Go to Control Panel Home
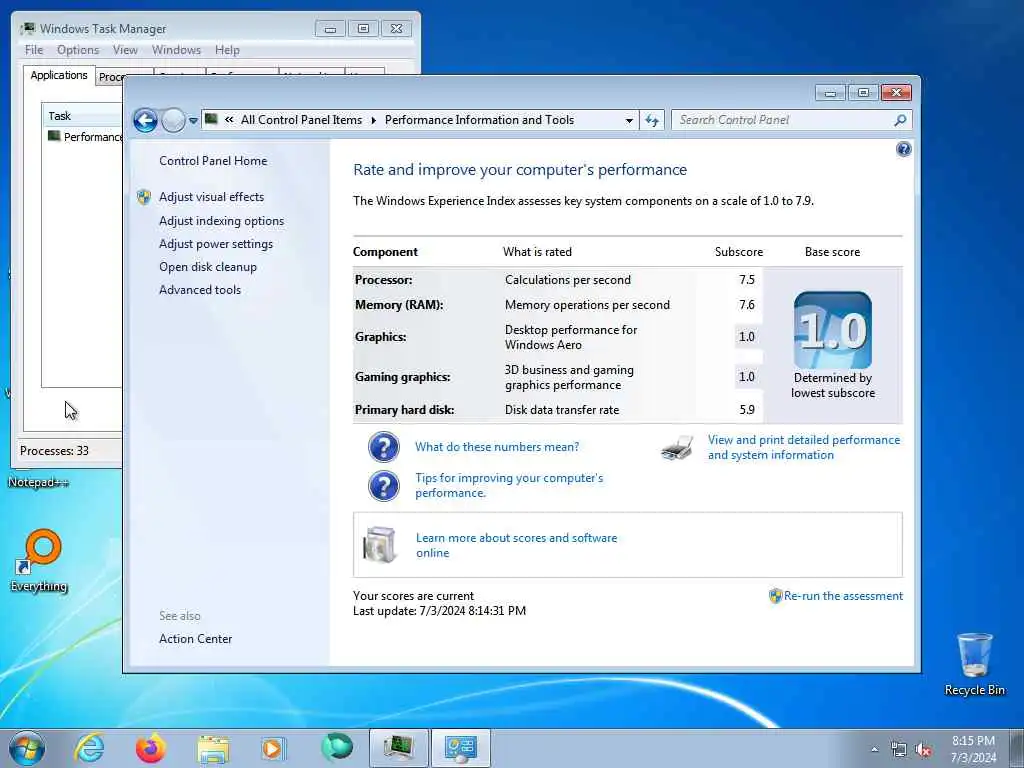This screenshot has height=768, width=1024. point(213,161)
